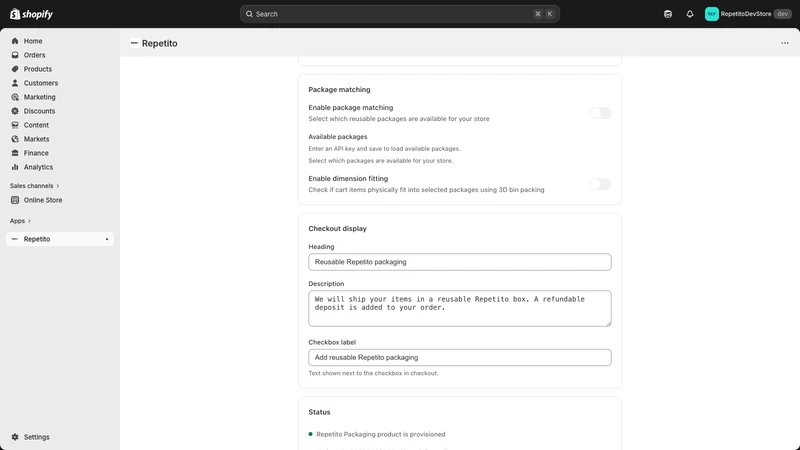This screenshot has width=800, height=450.
Task: Click the Analytics bar chart icon
Action: coord(15,167)
